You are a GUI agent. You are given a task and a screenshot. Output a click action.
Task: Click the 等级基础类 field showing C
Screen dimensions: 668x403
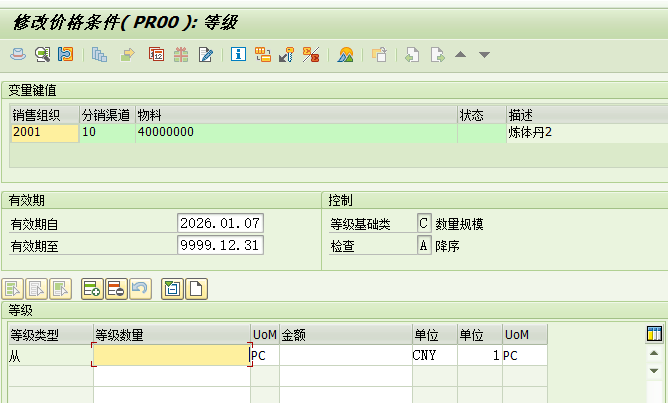423,222
